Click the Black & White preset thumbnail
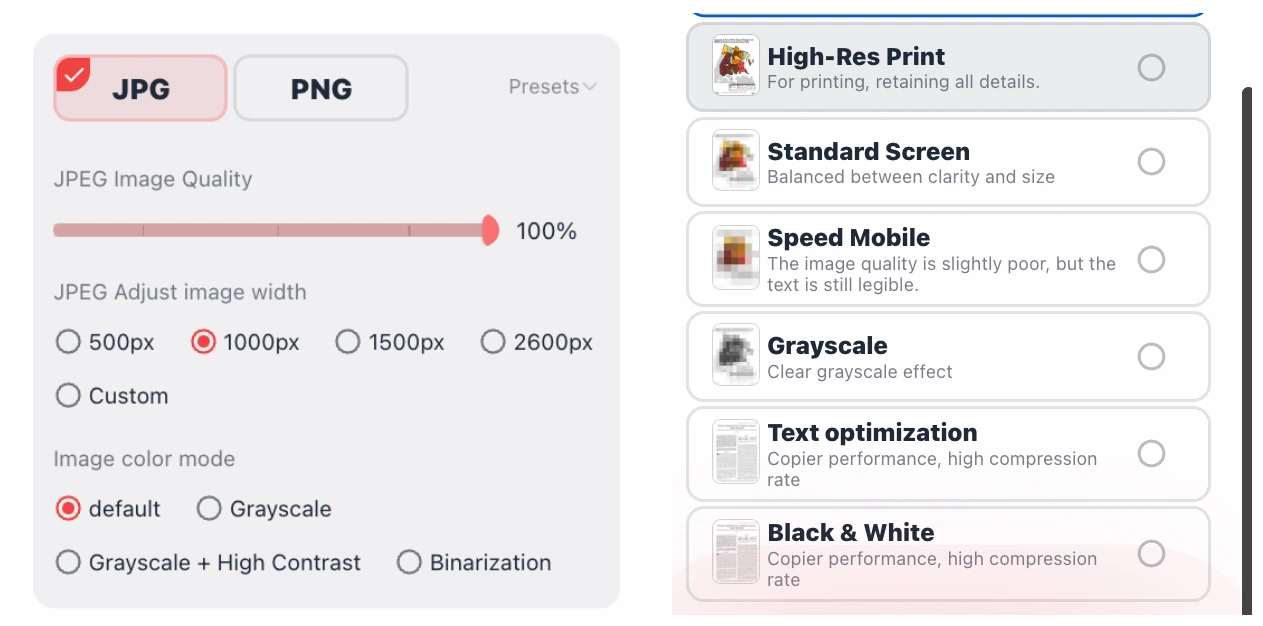Image resolution: width=1263 pixels, height=626 pixels. pyautogui.click(x=735, y=552)
